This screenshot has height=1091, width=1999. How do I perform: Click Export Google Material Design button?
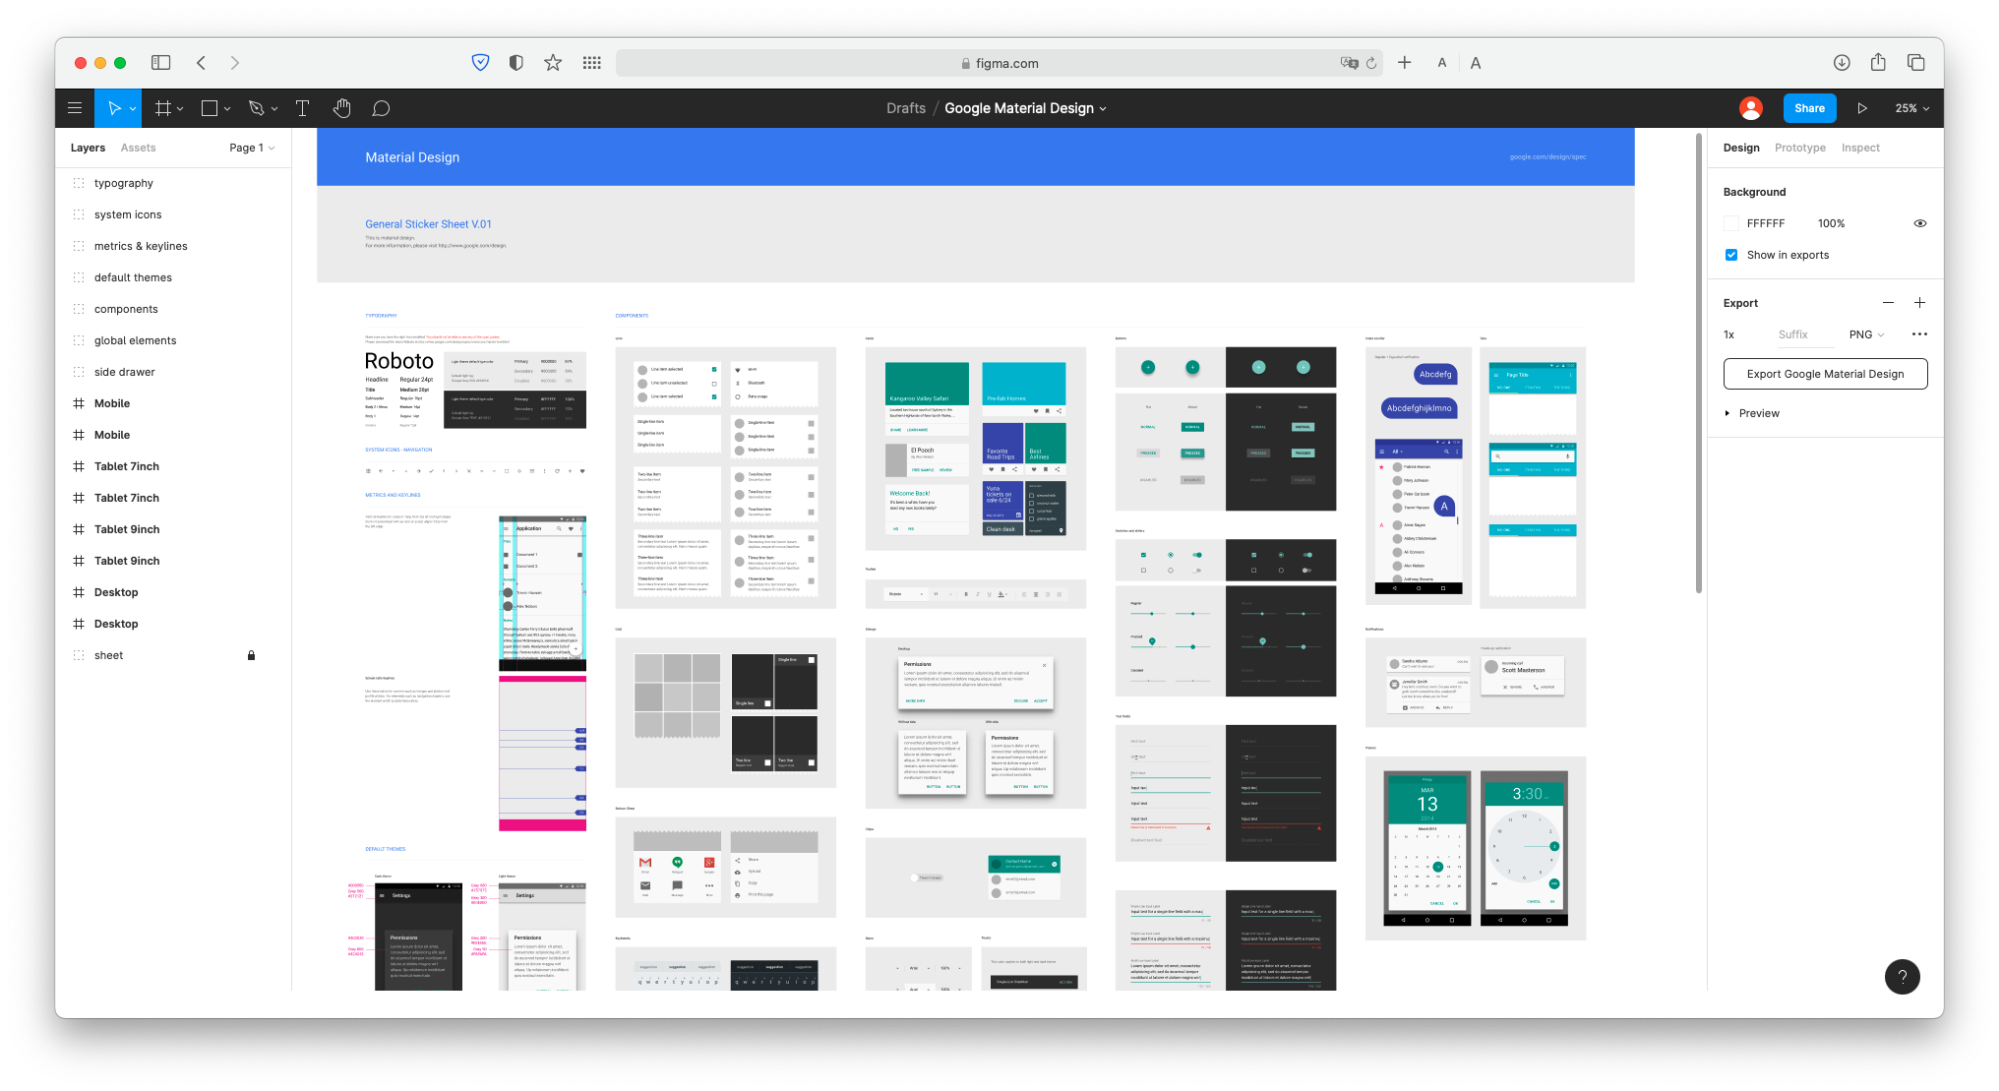(1824, 374)
